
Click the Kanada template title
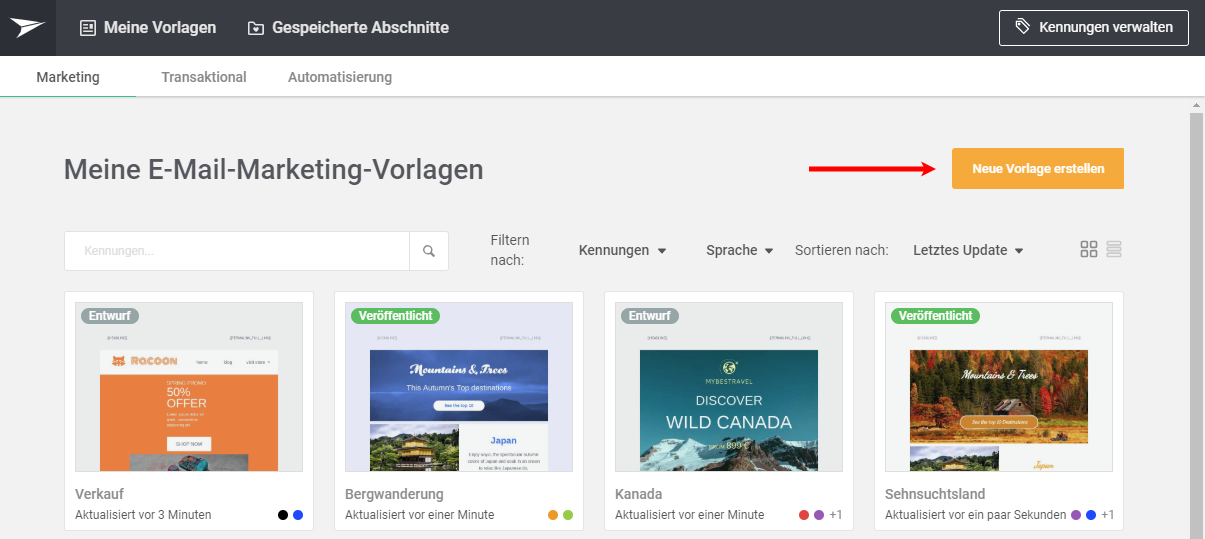(638, 494)
